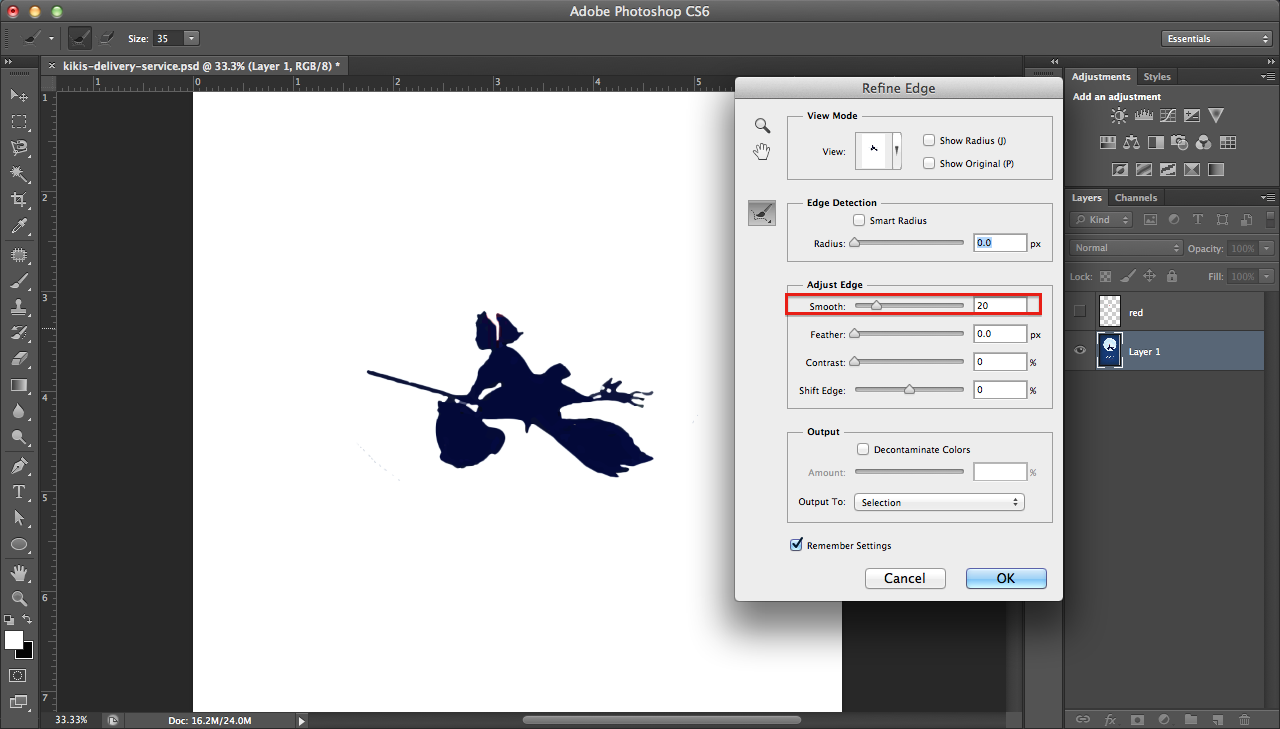Screen dimensions: 1280x729
Task: Switch to the Channels tab
Action: click(x=1136, y=198)
